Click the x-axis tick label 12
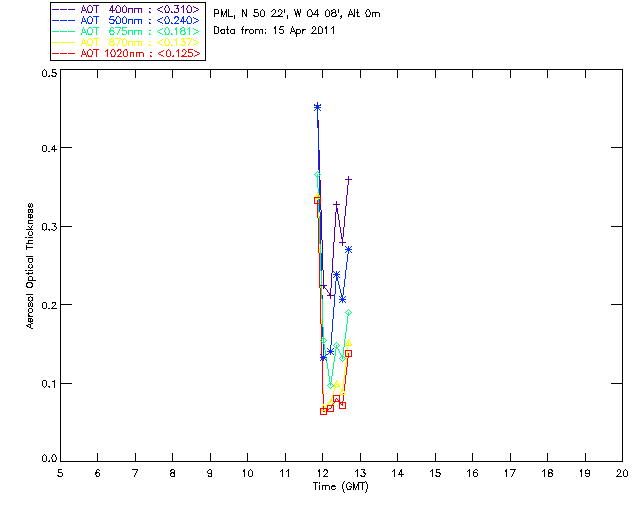 (322, 474)
